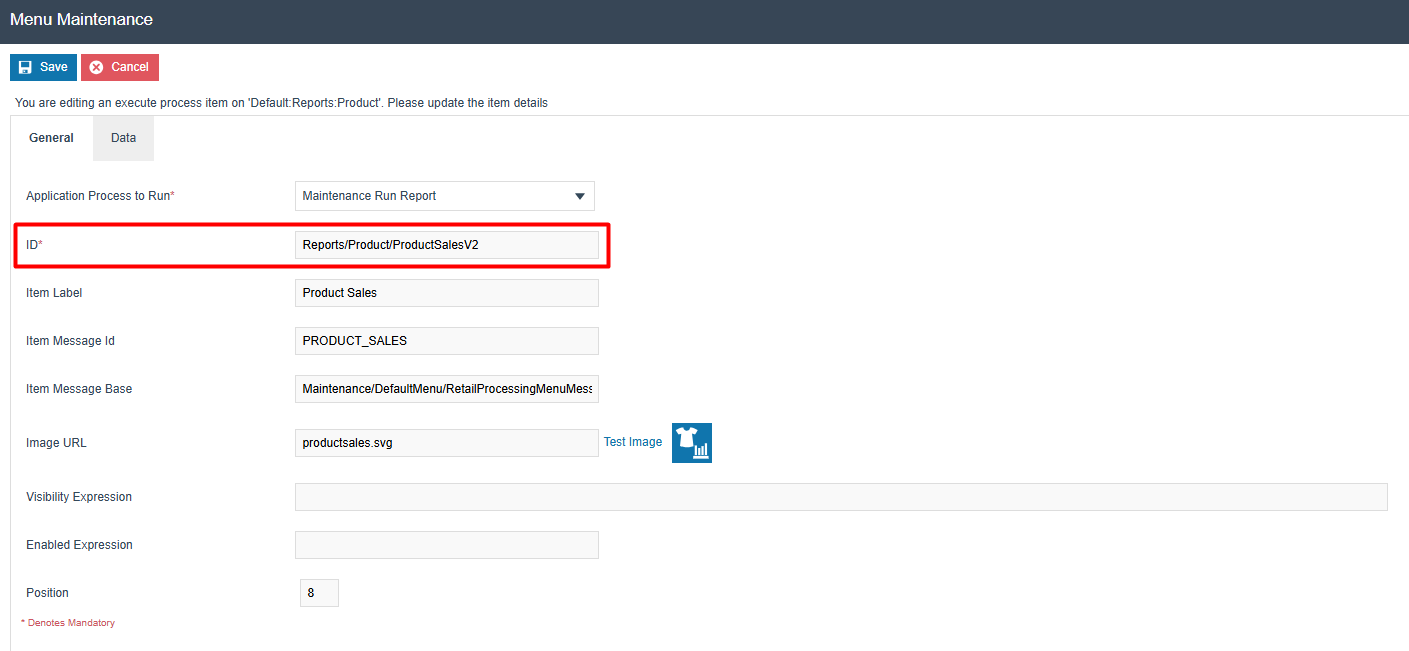Focus the Item Label field

(x=446, y=293)
